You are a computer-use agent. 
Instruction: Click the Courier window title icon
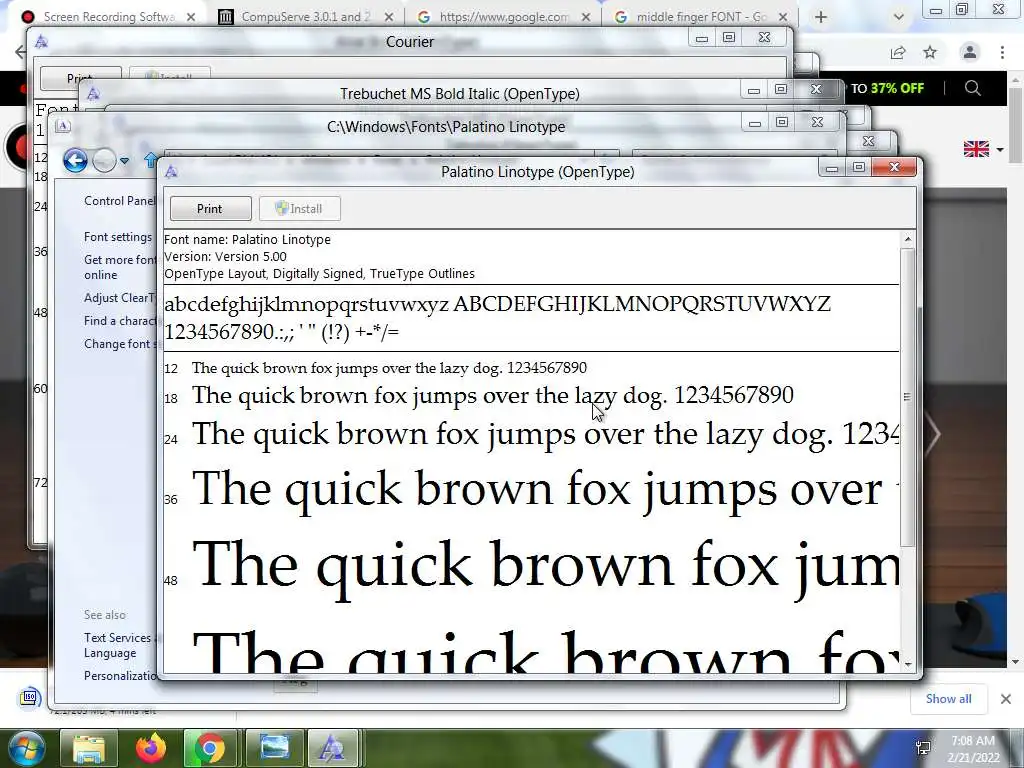pos(41,42)
